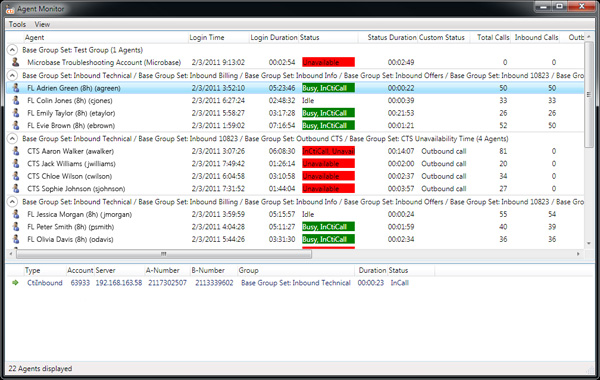Screen dimensions: 600x380
Task: Click agent icon beside Adrien Green
Action: [16, 88]
